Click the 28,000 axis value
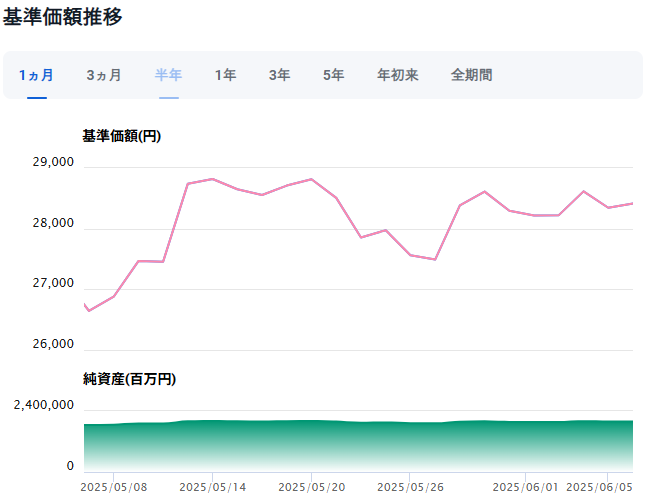Screen dimensions: 648x504 click(53, 223)
